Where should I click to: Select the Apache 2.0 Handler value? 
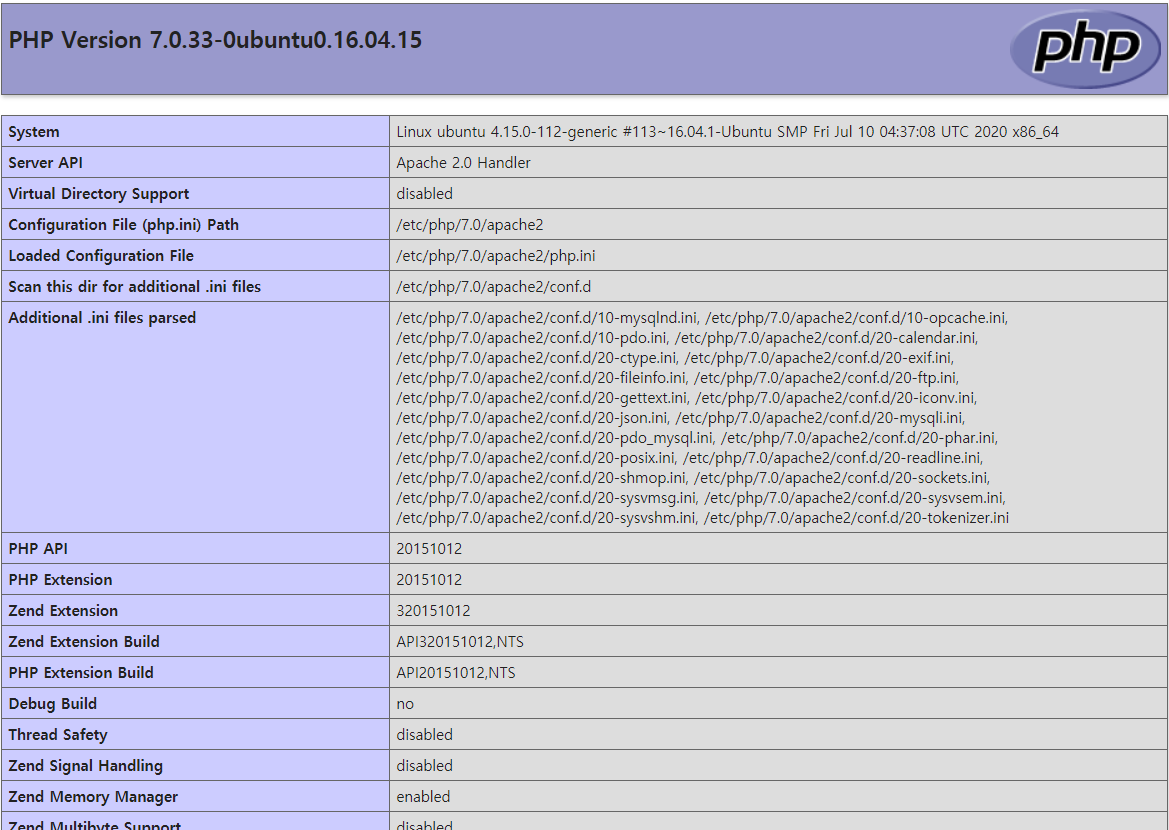pos(463,163)
